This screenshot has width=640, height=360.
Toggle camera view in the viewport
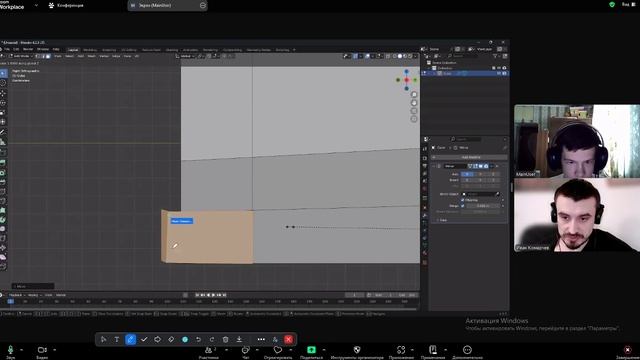pos(414,111)
